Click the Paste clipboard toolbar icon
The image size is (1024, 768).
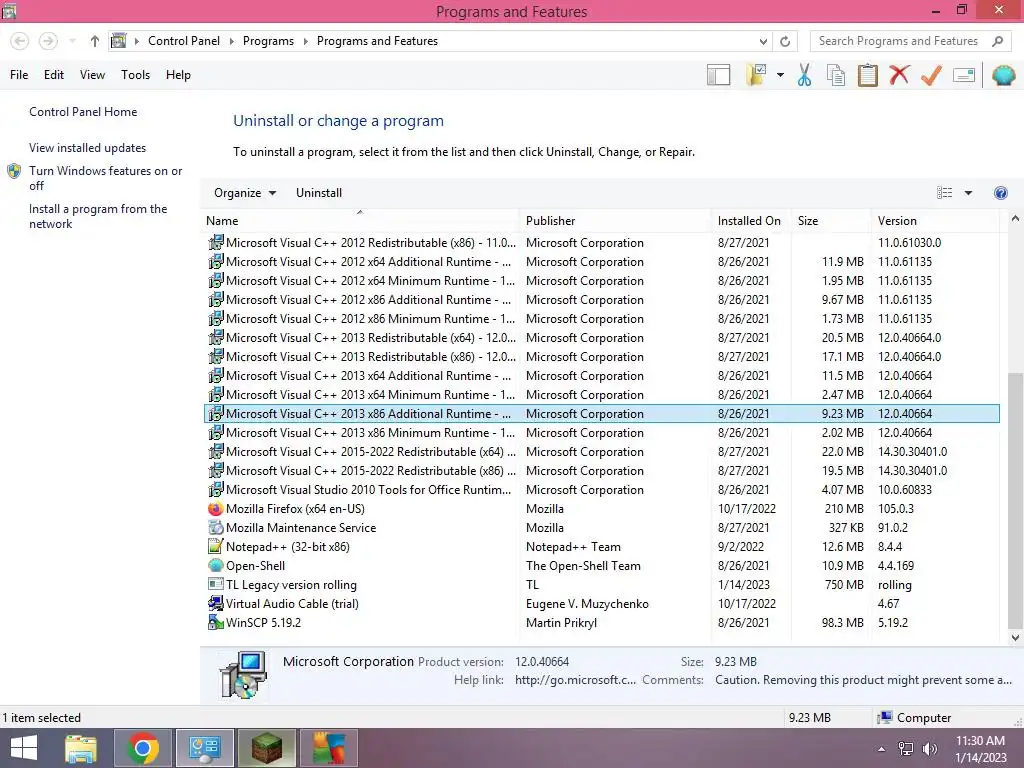(x=867, y=75)
